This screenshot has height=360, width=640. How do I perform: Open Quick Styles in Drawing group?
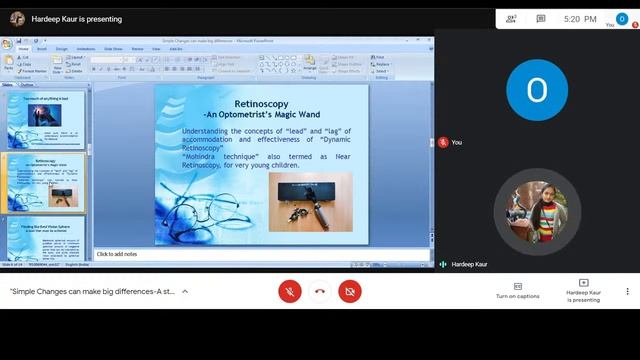324,64
